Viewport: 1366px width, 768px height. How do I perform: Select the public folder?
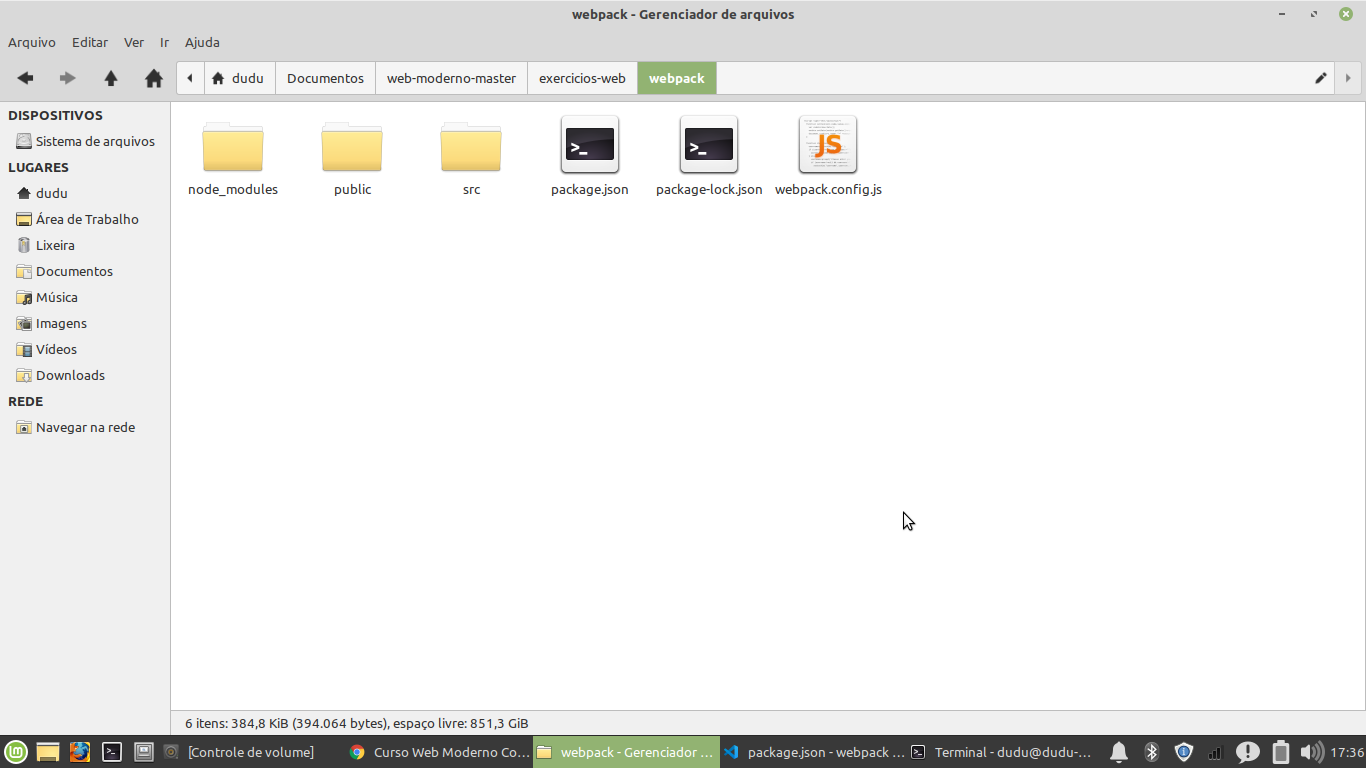click(x=352, y=146)
